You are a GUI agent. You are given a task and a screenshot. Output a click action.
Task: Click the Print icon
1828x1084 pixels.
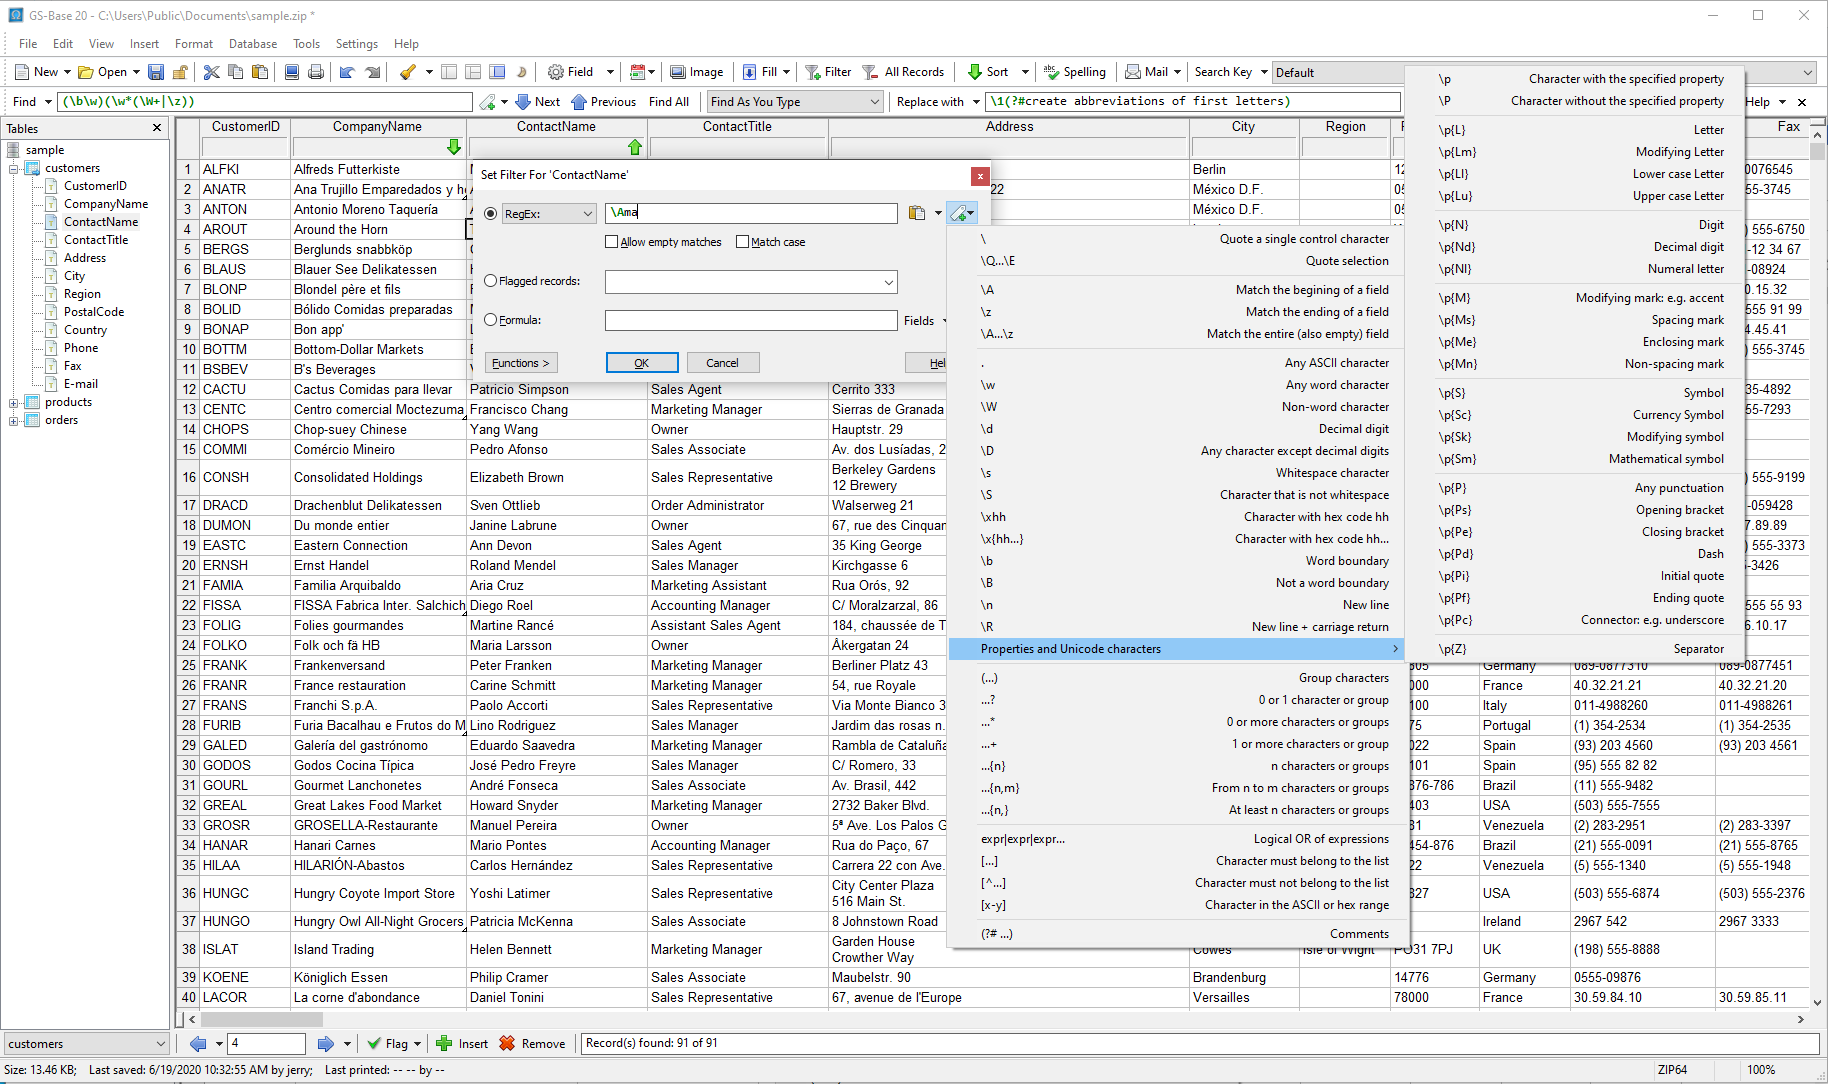click(x=316, y=72)
